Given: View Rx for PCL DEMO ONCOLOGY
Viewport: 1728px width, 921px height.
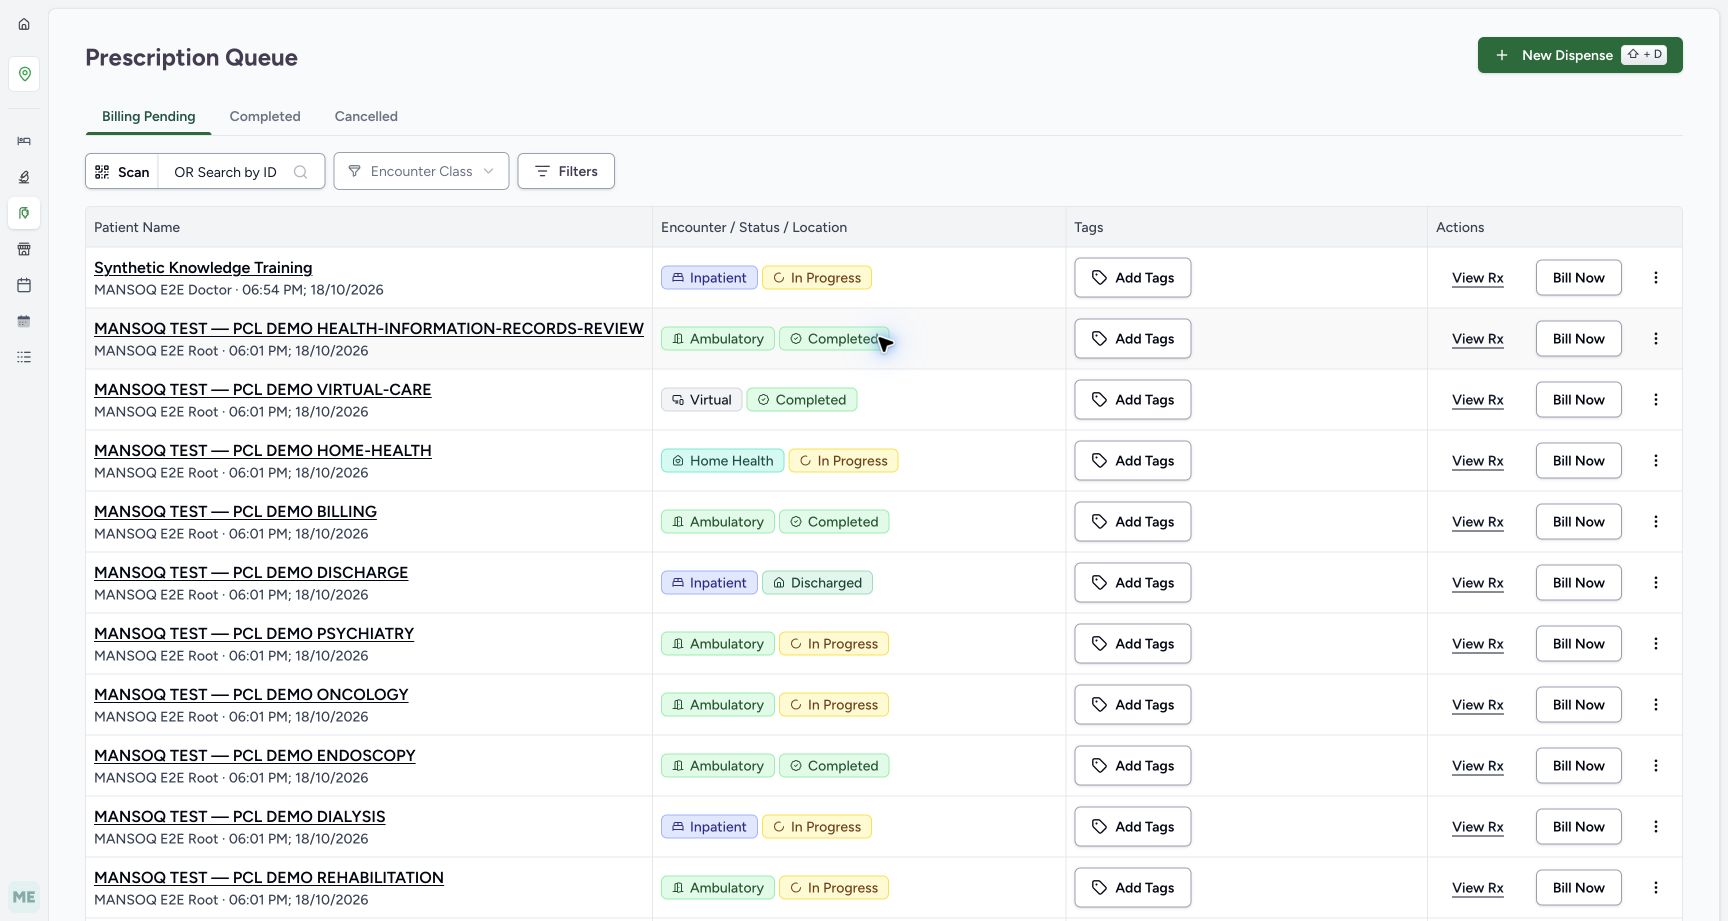Looking at the screenshot, I should point(1477,705).
